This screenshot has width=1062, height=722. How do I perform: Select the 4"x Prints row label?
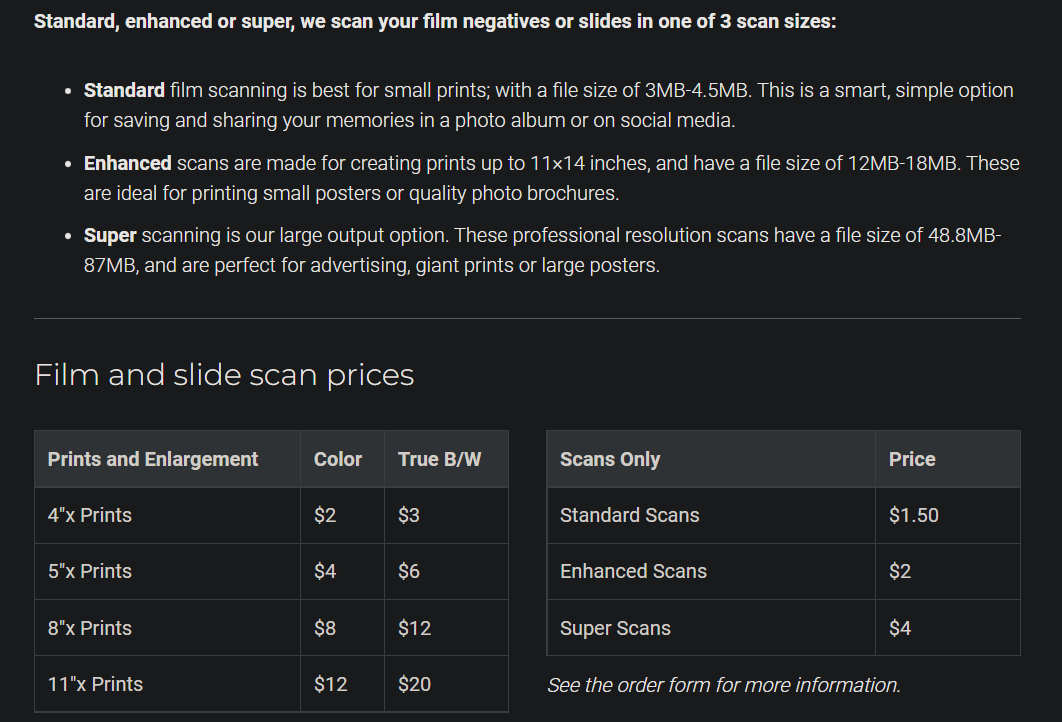[90, 515]
